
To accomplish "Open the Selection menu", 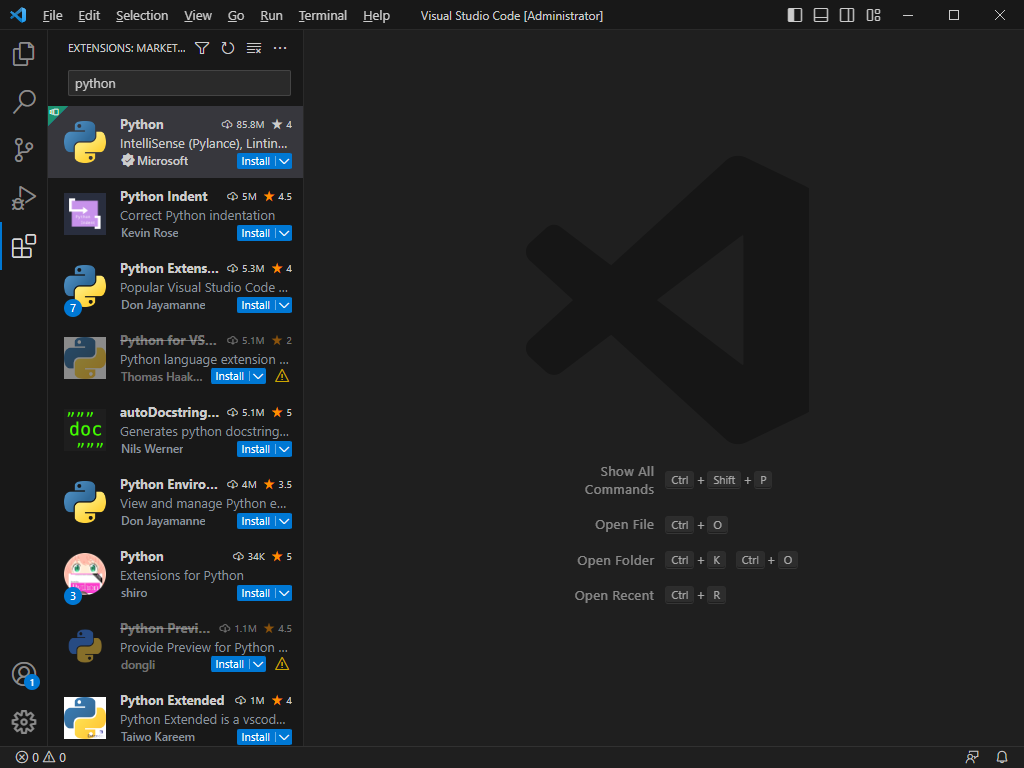I will click(x=142, y=16).
